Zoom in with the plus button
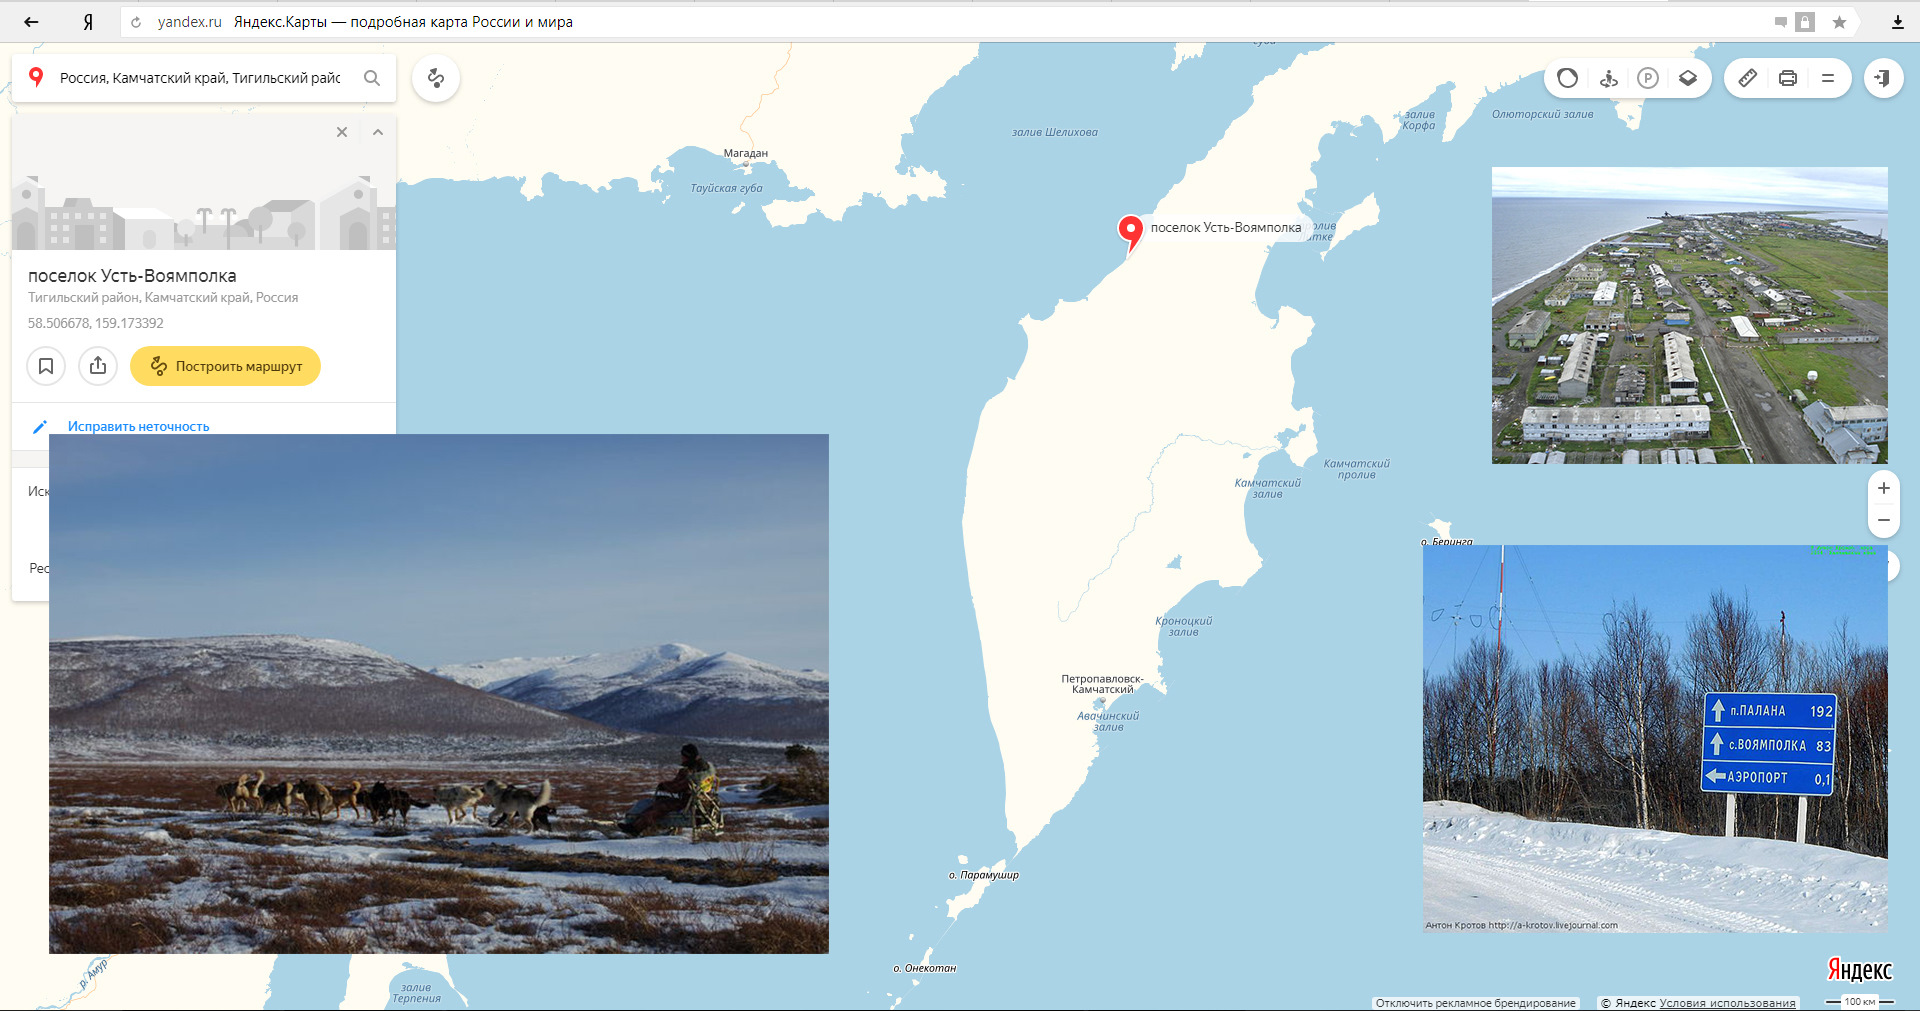 click(x=1884, y=489)
